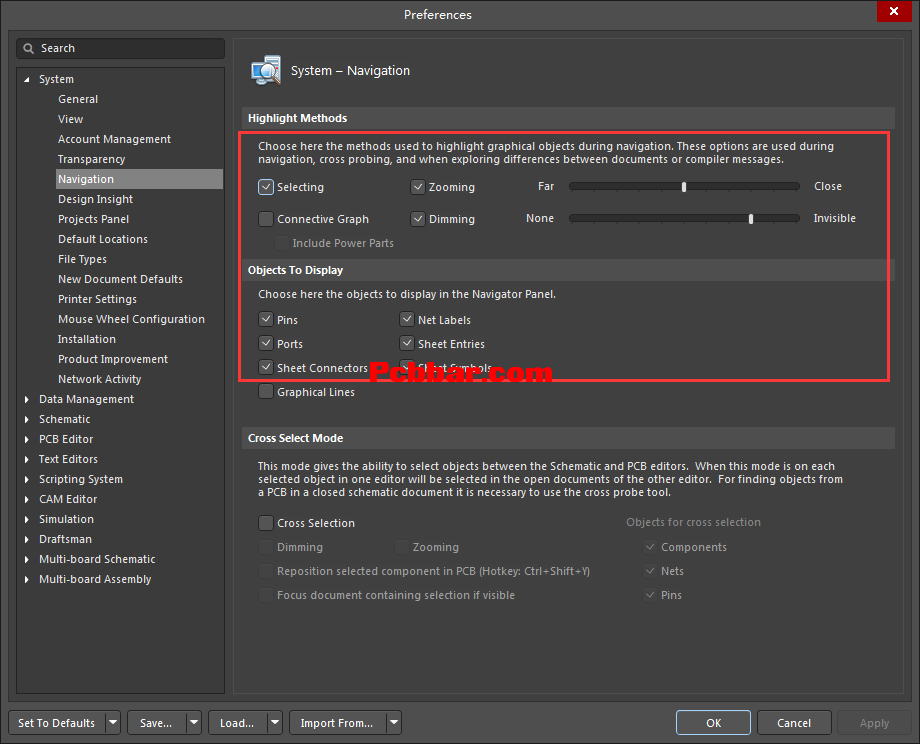The image size is (920, 744).
Task: Click into the Search field
Action: pos(128,48)
